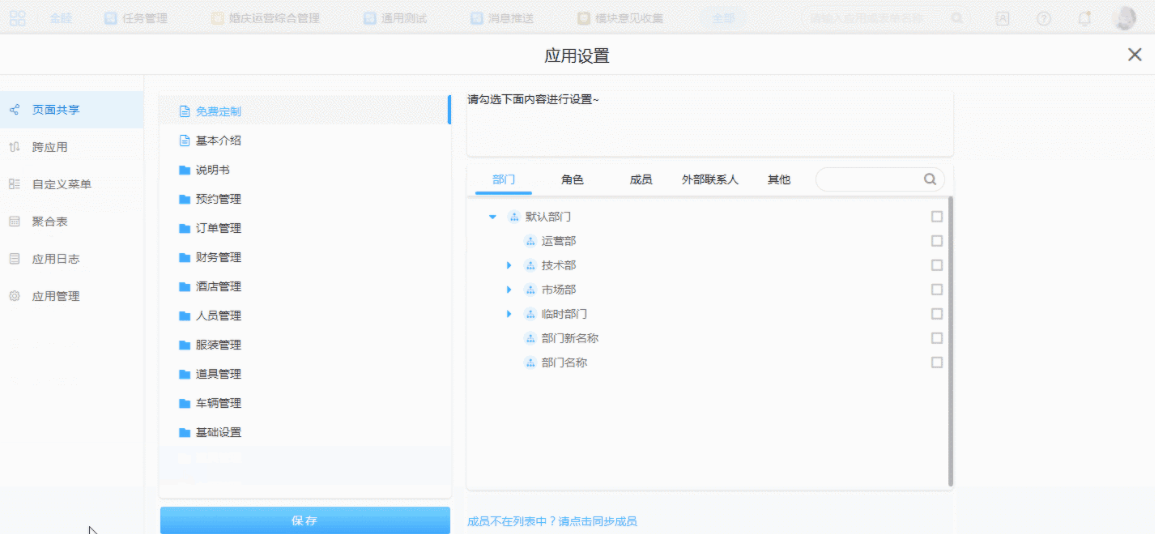Close the 应用设置 dialog with X

pyautogui.click(x=1134, y=55)
